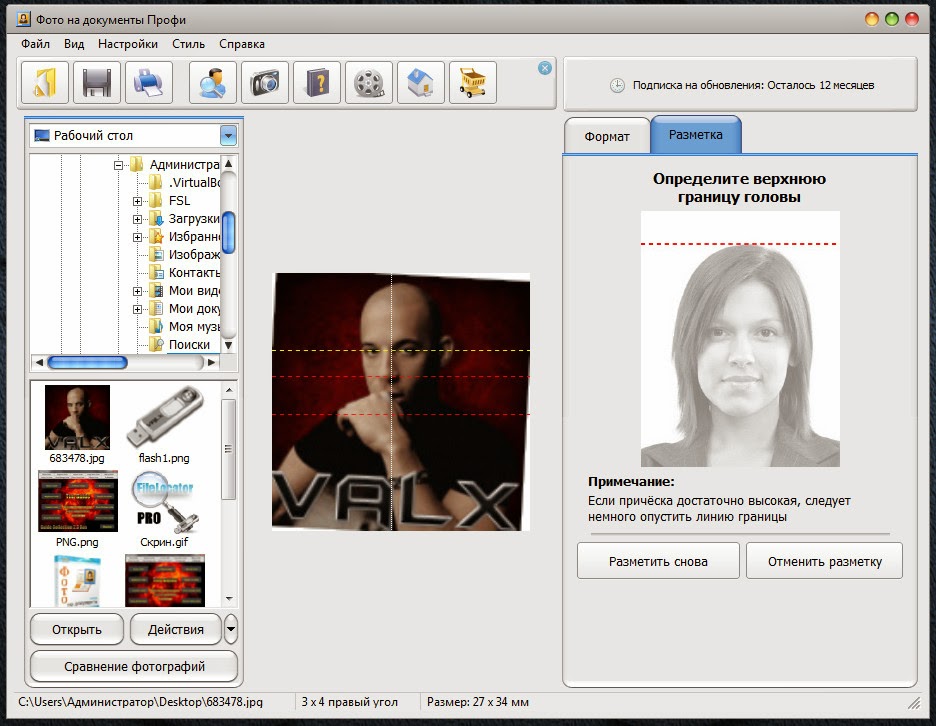Click the Отменить разметку button
936x726 pixels.
[824, 561]
